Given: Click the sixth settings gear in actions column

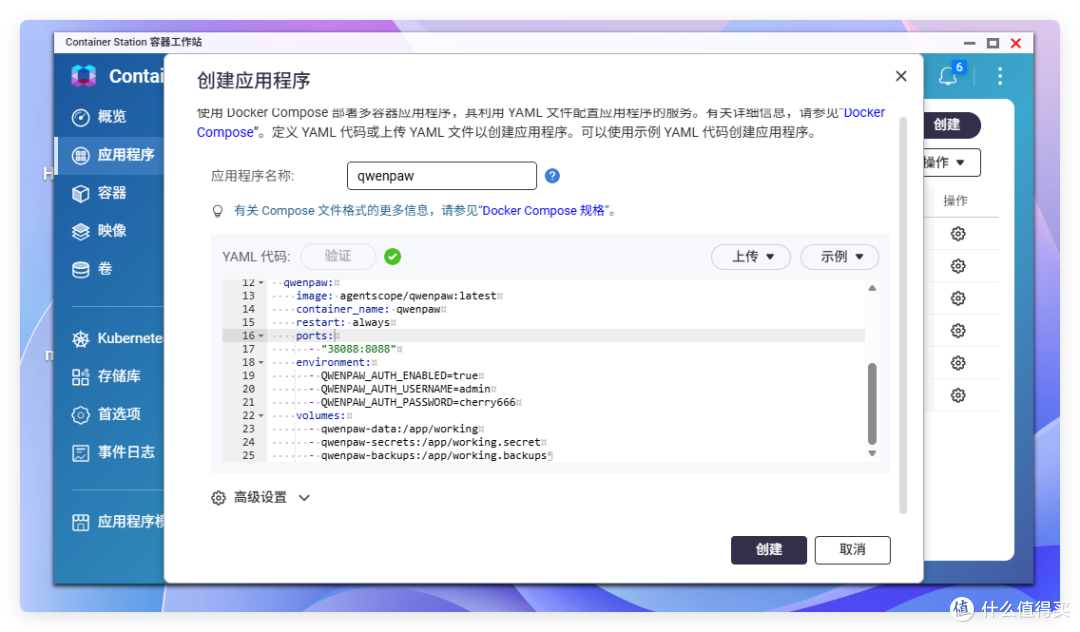Looking at the screenshot, I should click(957, 396).
